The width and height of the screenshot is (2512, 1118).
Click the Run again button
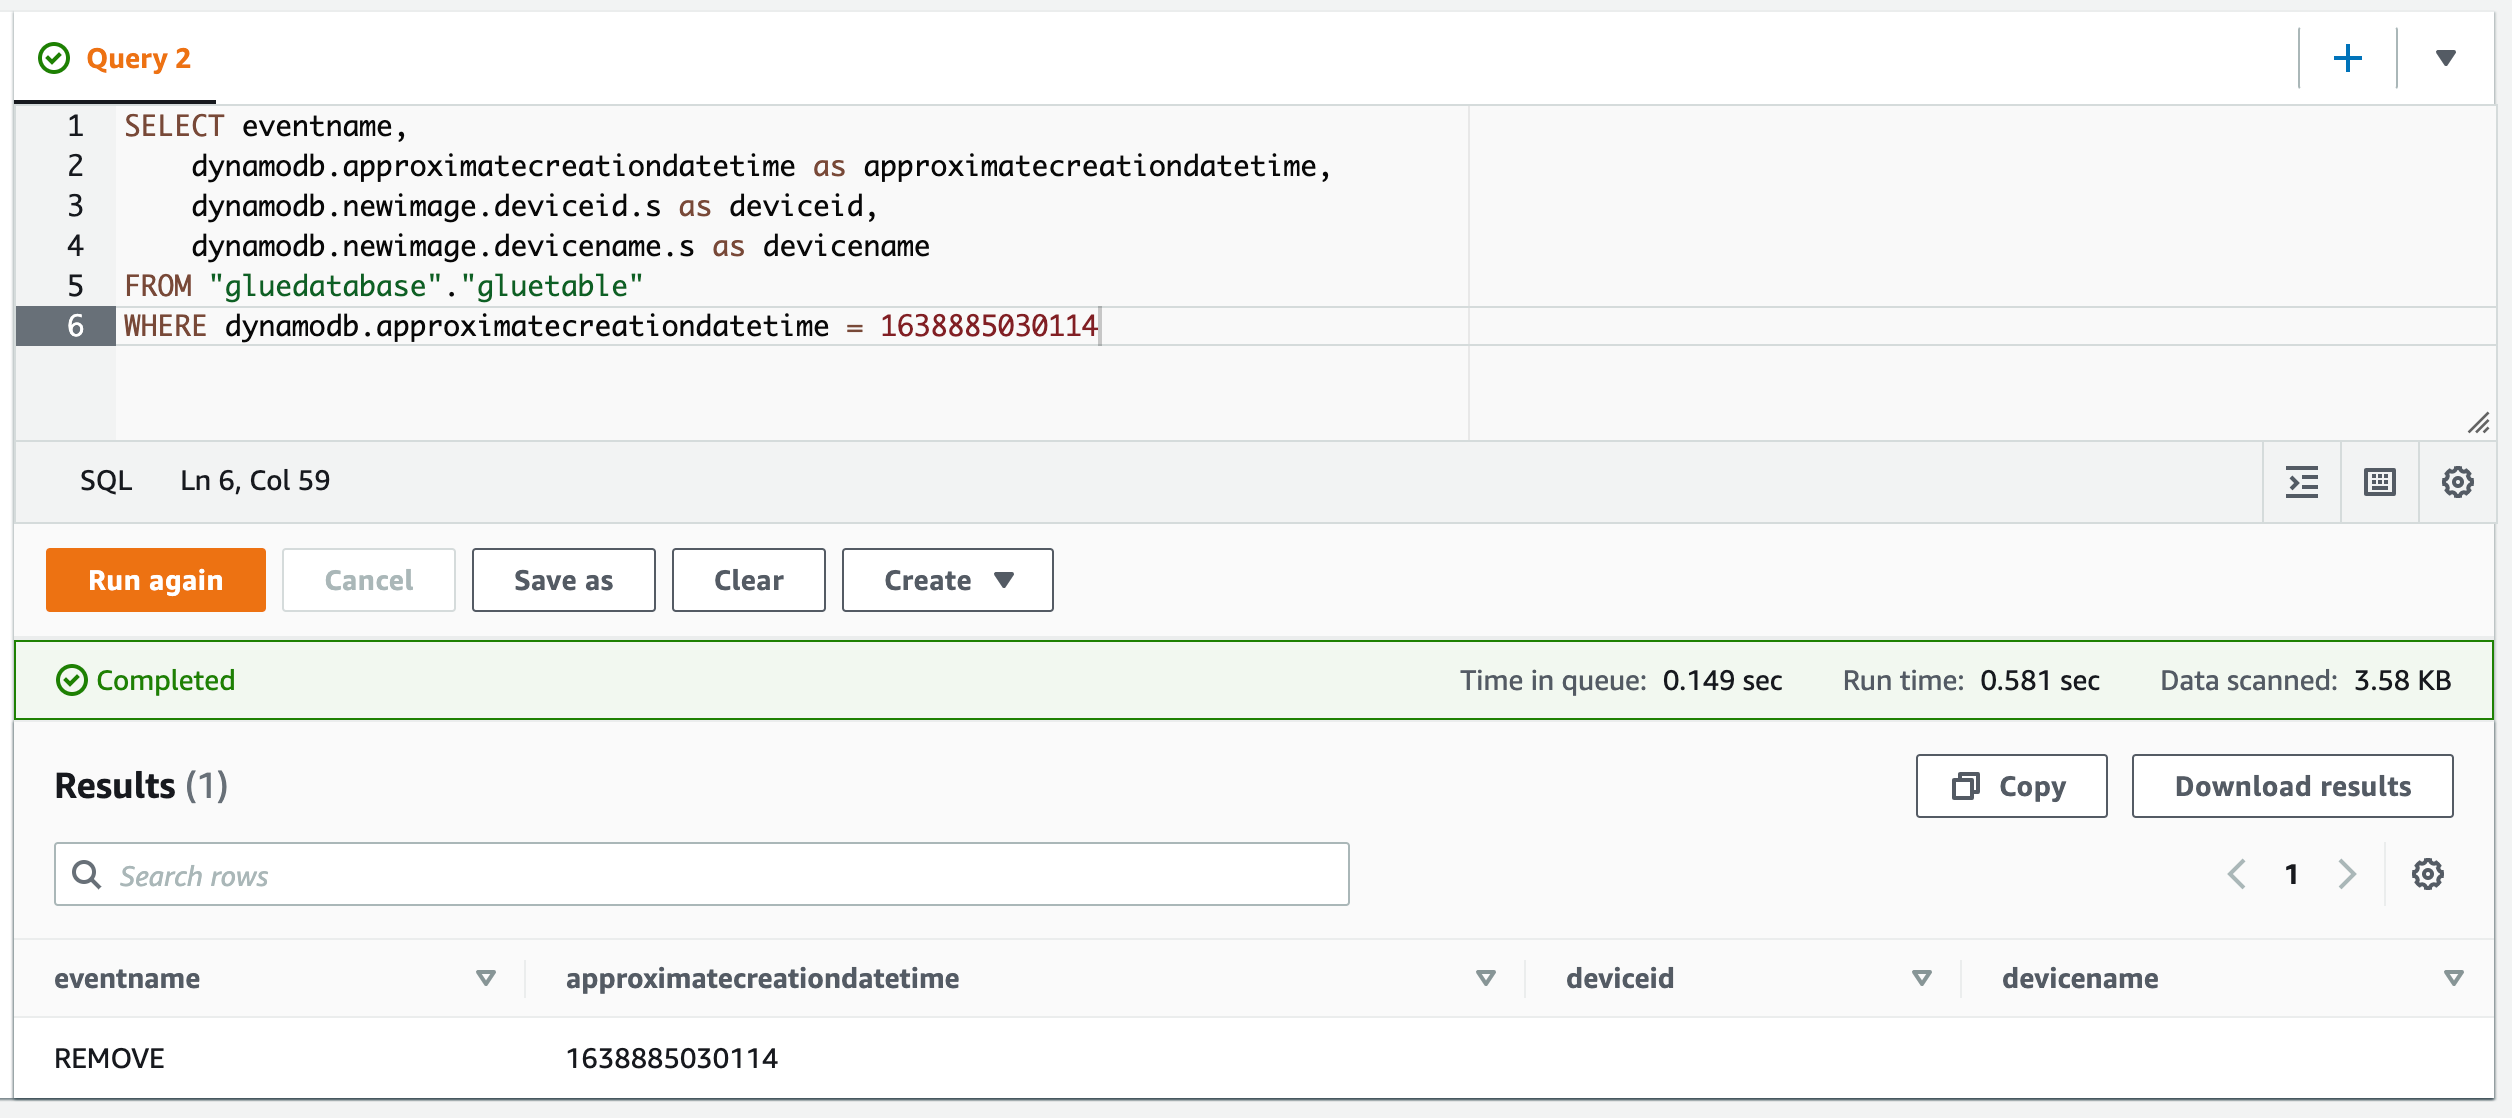click(x=156, y=580)
